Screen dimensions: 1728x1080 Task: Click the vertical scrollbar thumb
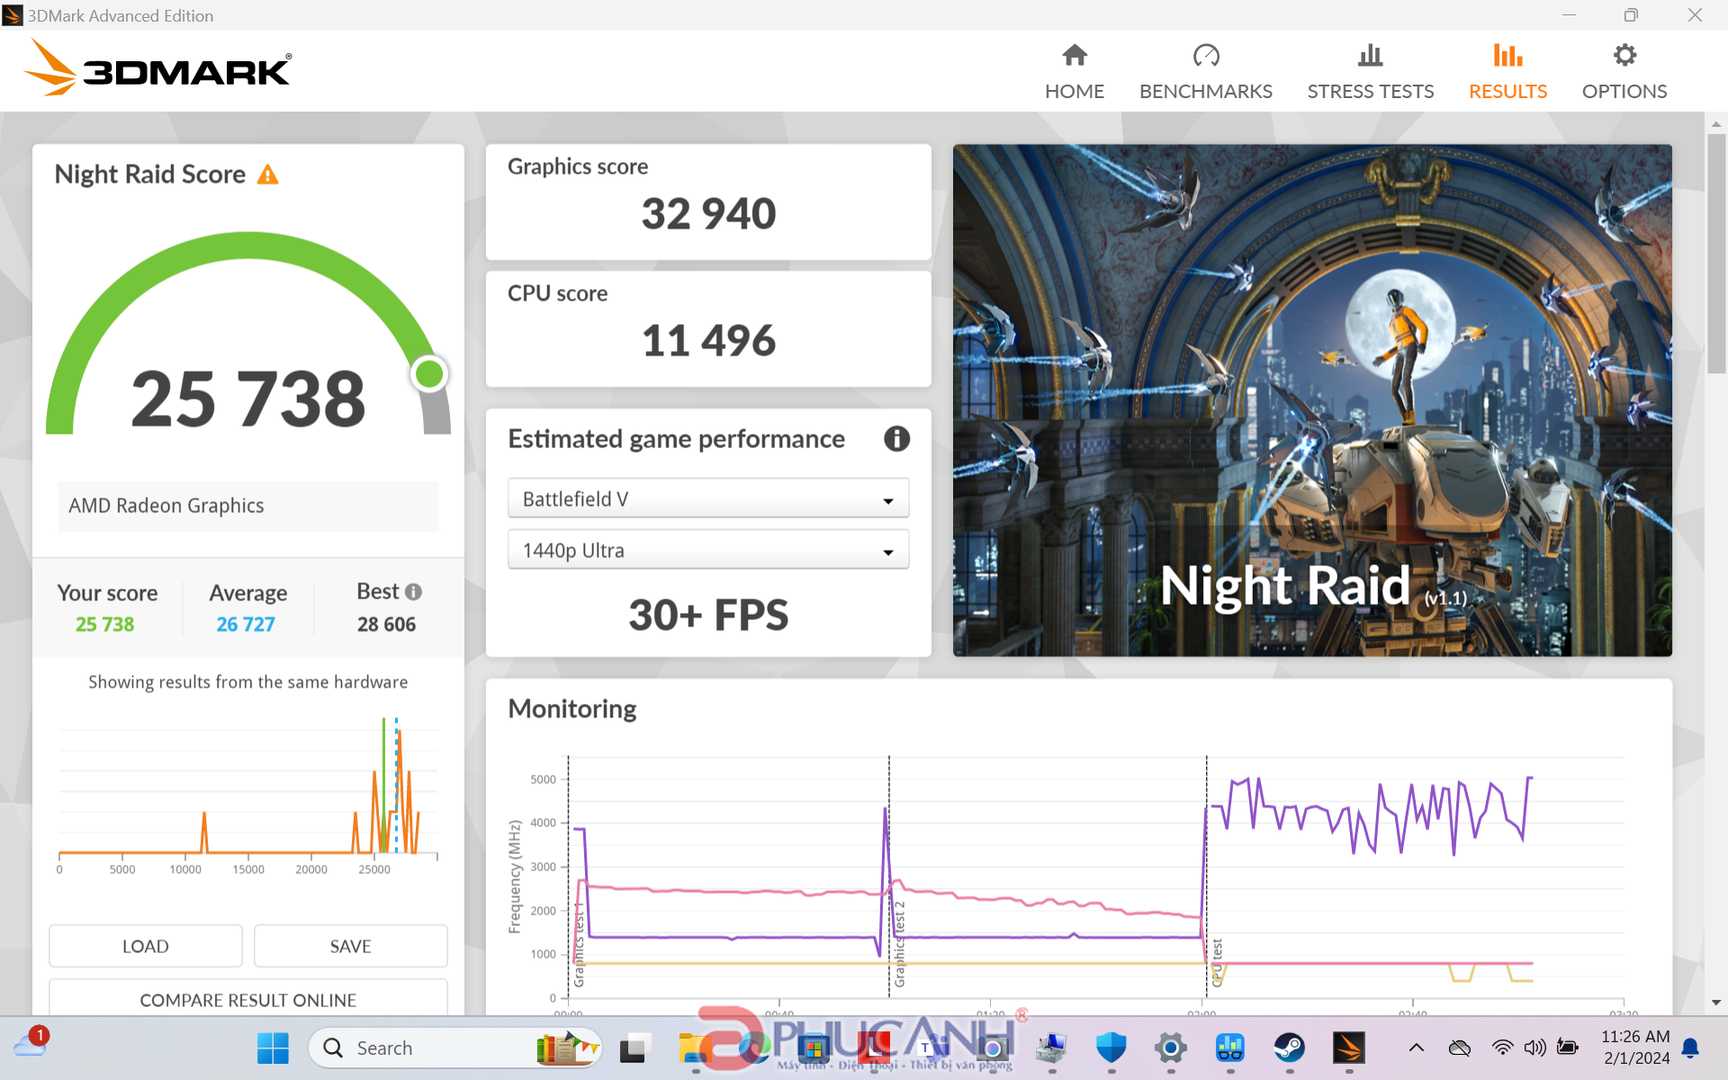point(1716,252)
